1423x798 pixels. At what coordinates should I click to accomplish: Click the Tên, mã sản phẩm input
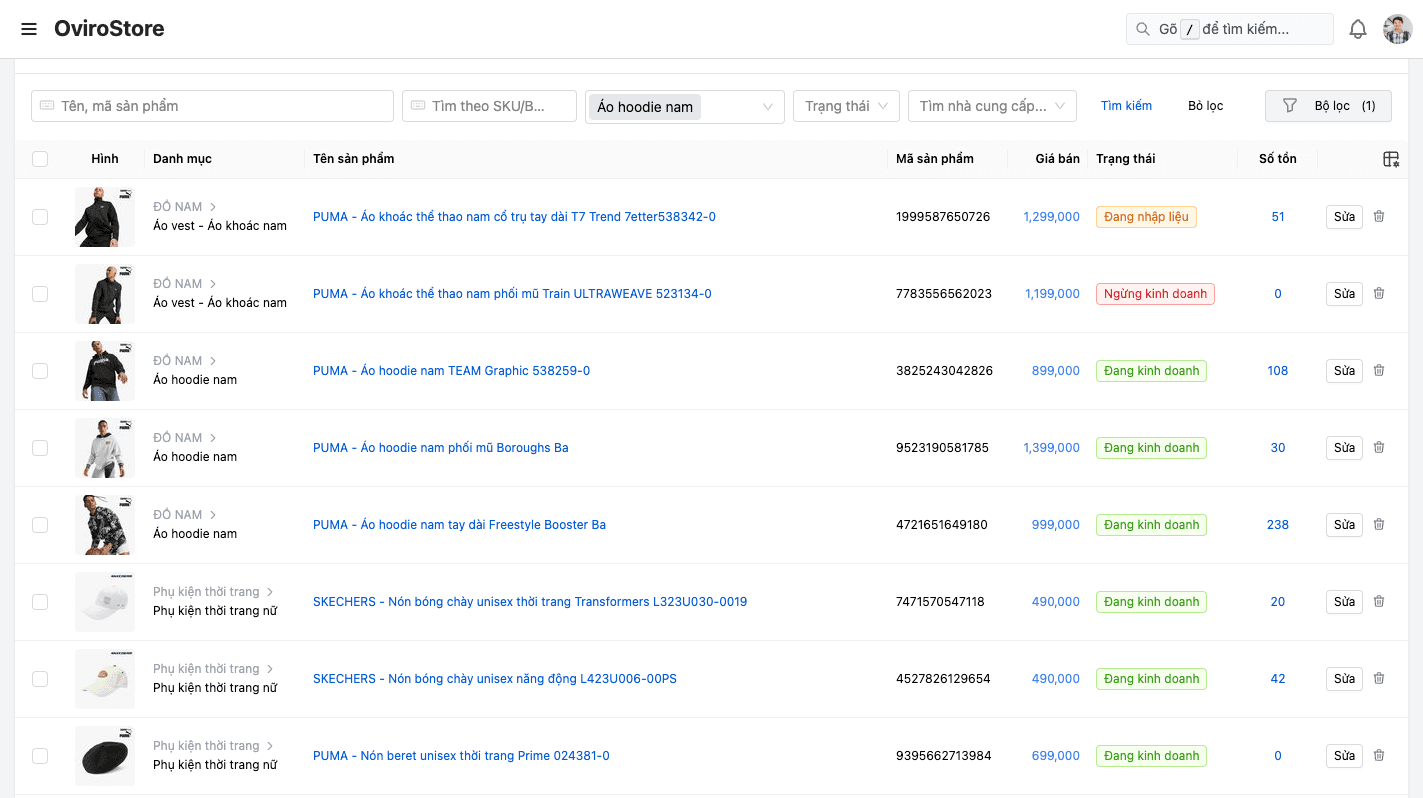(212, 106)
